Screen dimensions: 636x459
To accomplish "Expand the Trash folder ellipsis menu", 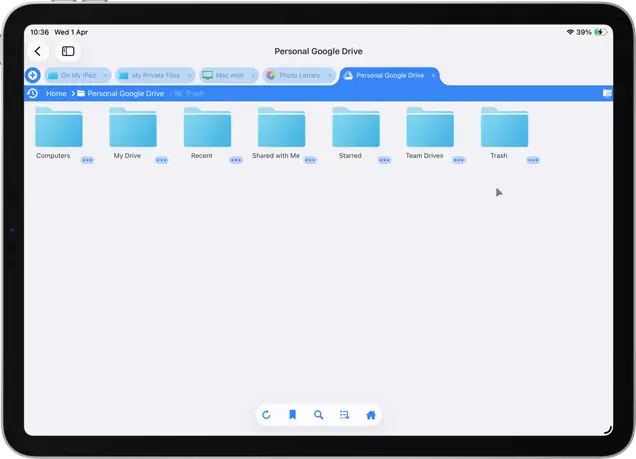I will [x=533, y=159].
